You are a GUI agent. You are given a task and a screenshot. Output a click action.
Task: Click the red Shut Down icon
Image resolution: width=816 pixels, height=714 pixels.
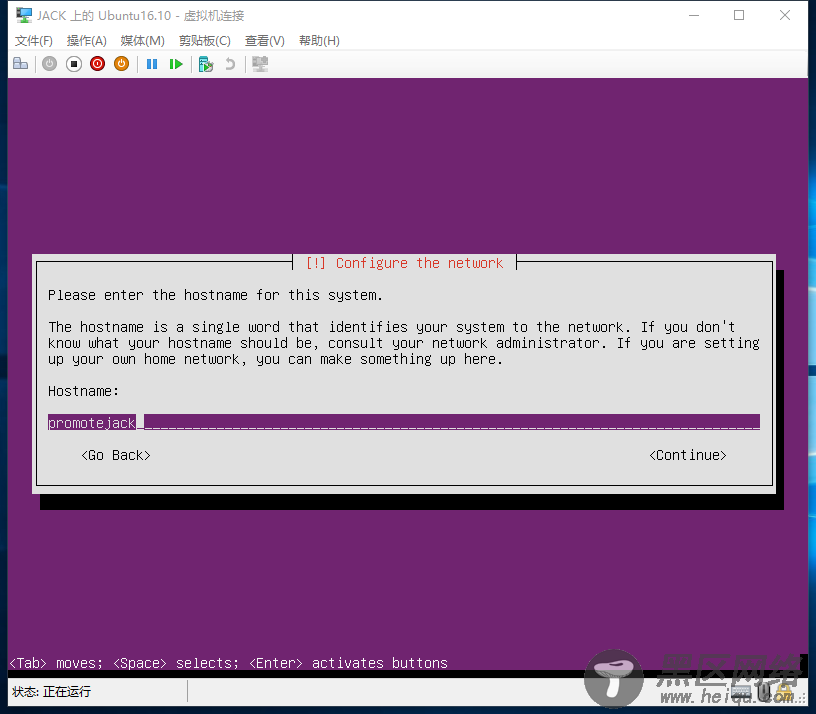[x=97, y=64]
